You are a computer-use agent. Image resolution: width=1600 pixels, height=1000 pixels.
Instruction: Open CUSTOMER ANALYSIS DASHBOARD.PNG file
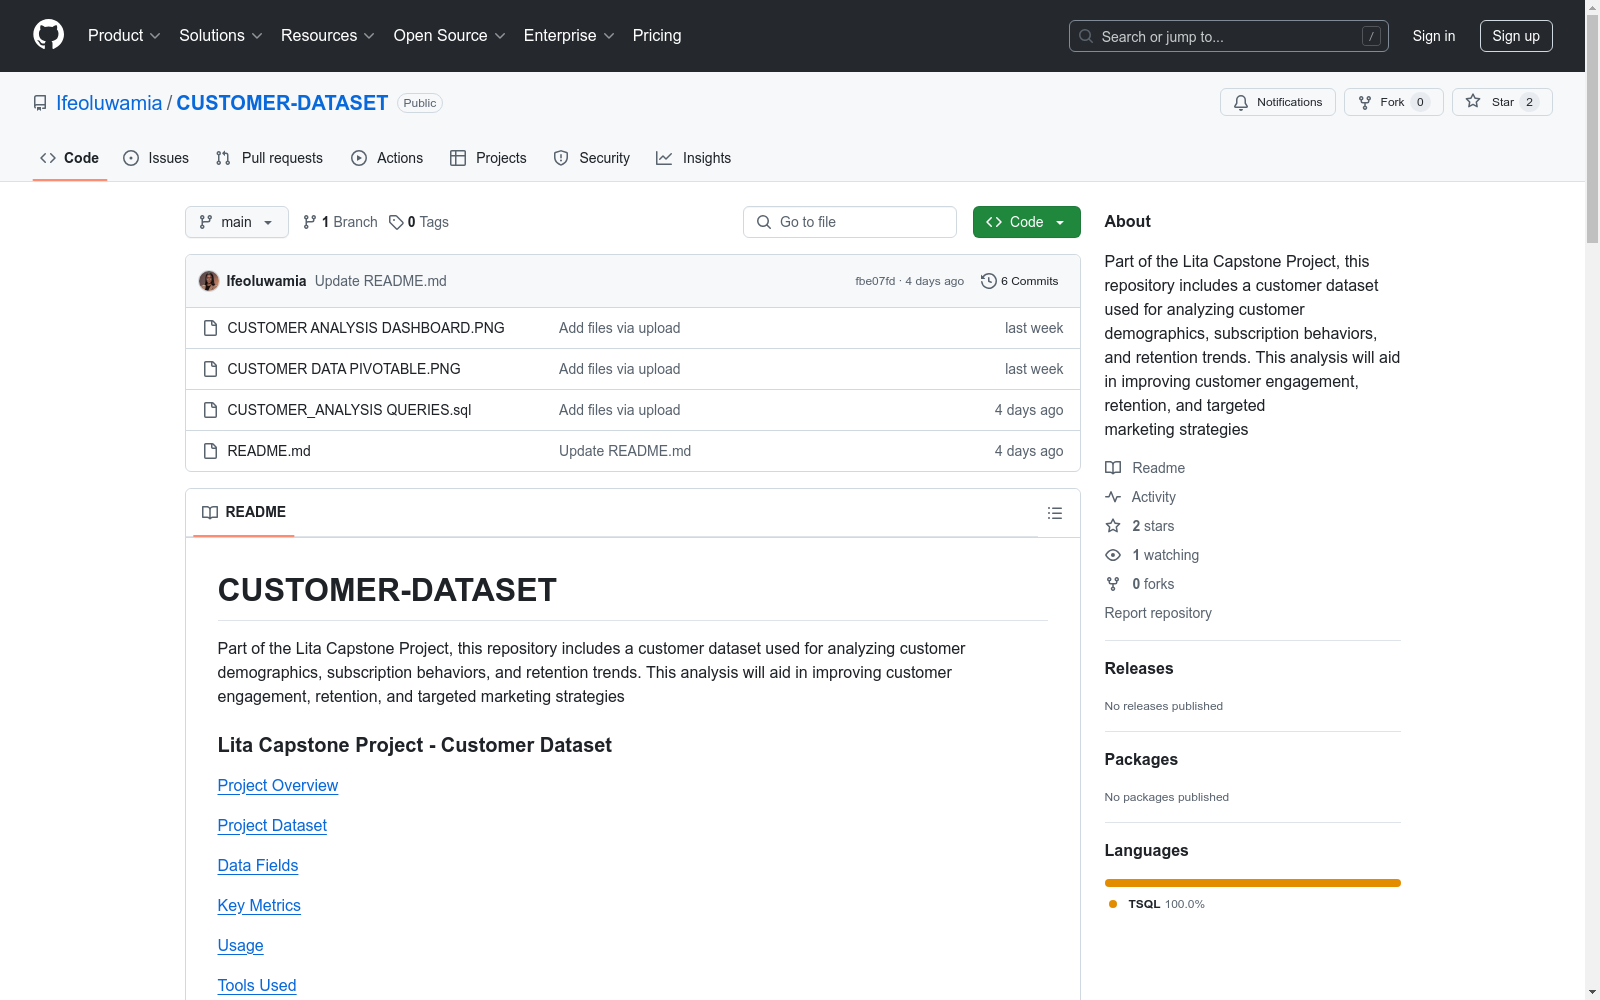pos(366,328)
